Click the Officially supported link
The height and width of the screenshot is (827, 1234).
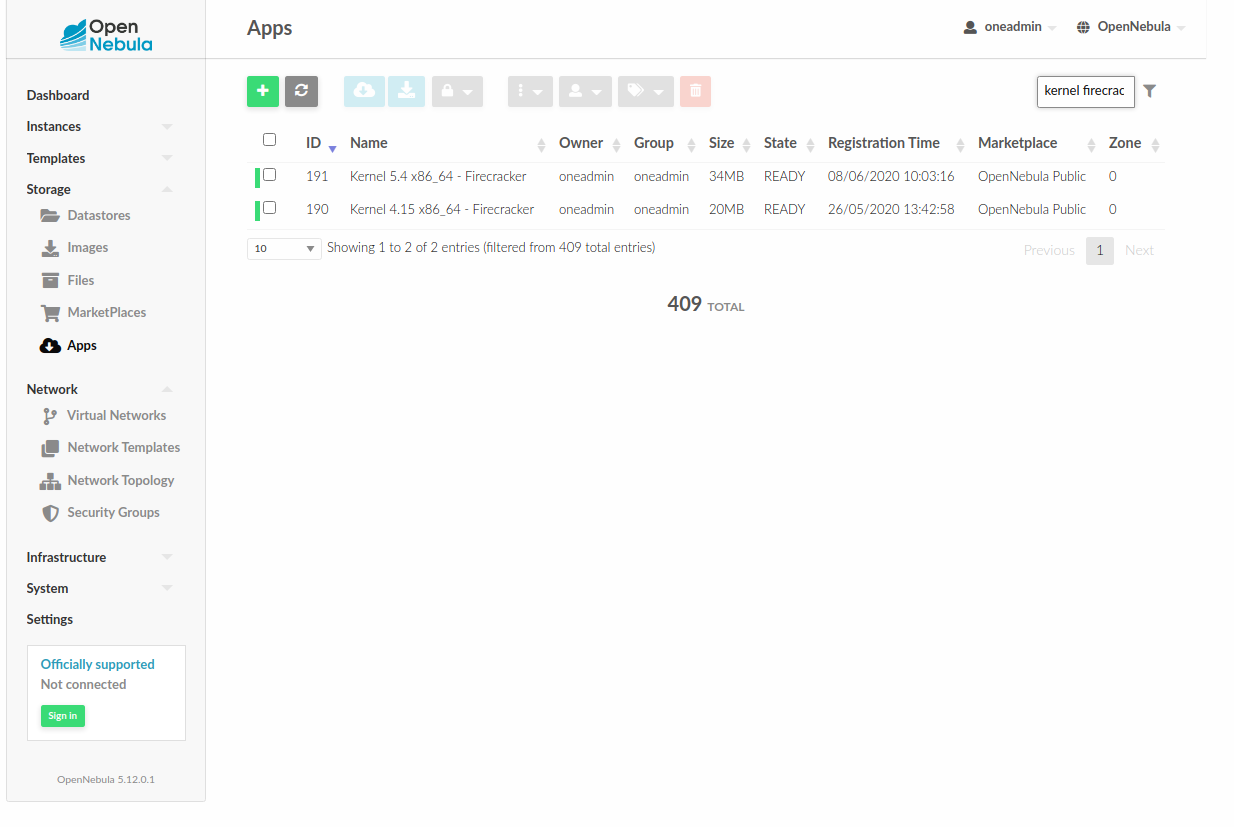point(98,664)
